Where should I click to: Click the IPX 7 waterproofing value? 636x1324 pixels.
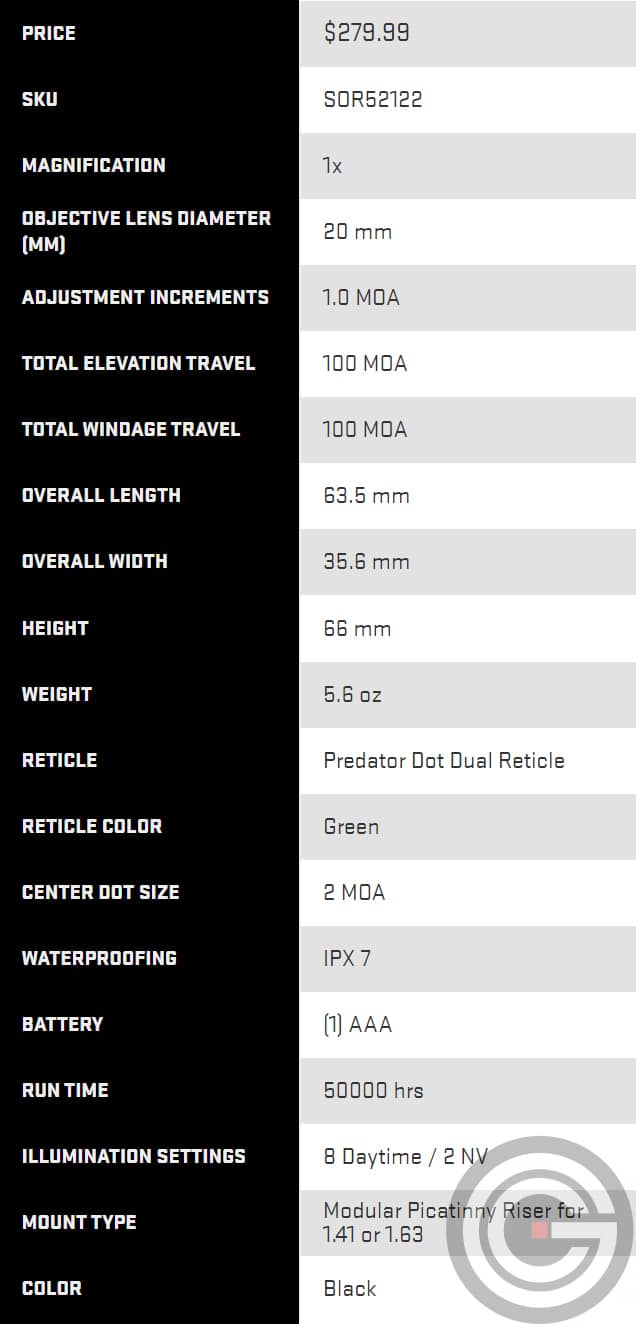click(x=347, y=958)
